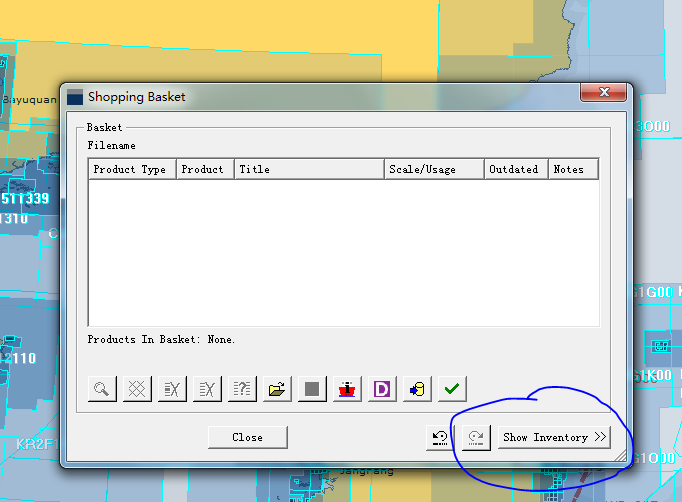Click the database with blue arrow icon

[x=417, y=389]
